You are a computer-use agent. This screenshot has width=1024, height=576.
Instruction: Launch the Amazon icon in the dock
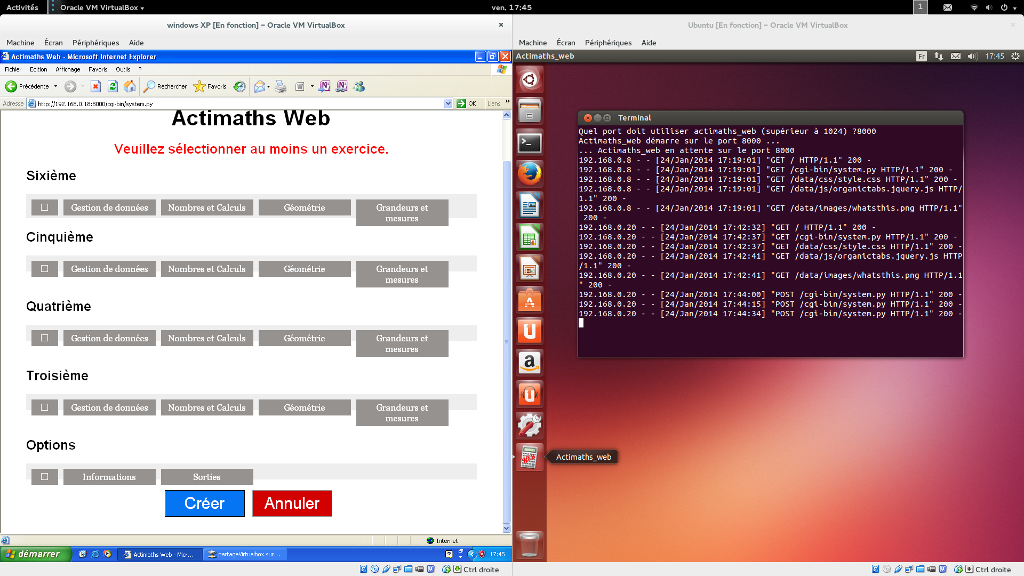(x=530, y=362)
